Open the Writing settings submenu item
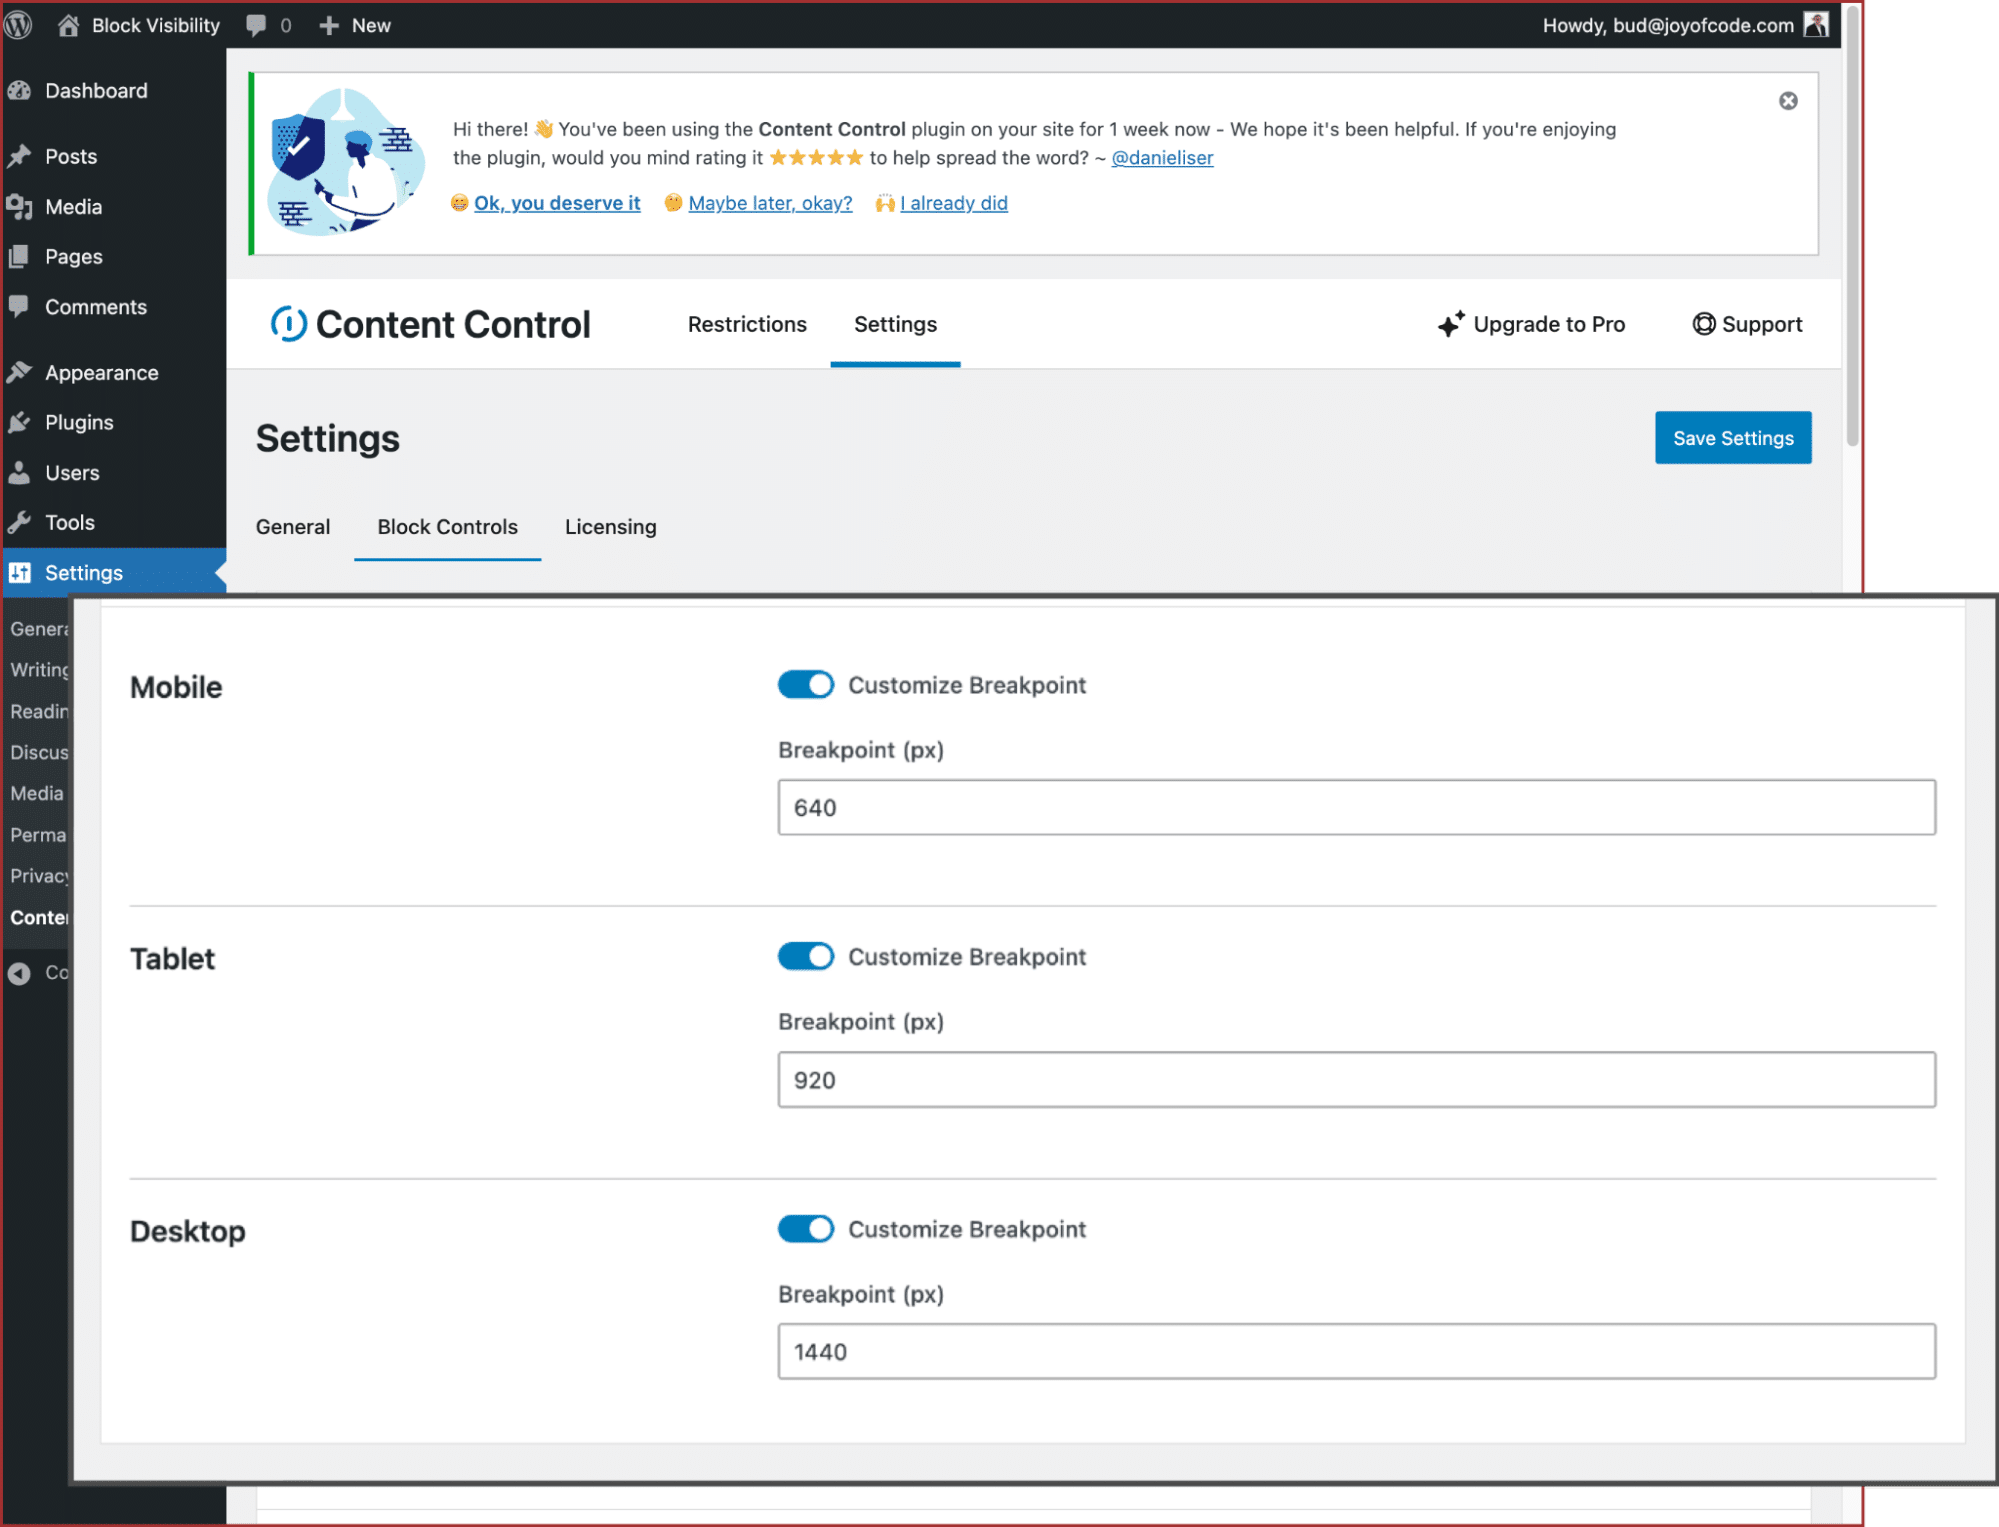Screen dimensions: 1999x1527 (x=38, y=670)
